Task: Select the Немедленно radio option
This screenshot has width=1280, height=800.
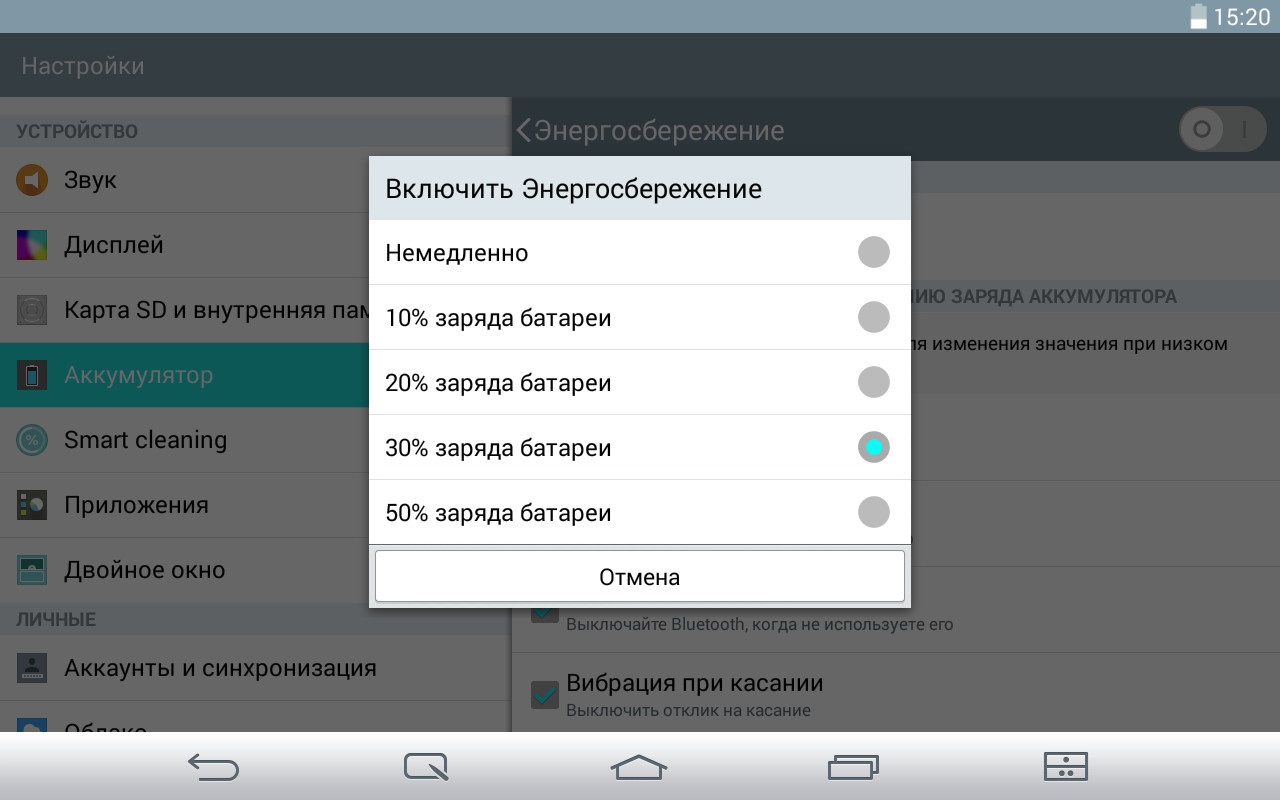Action: pyautogui.click(x=873, y=252)
